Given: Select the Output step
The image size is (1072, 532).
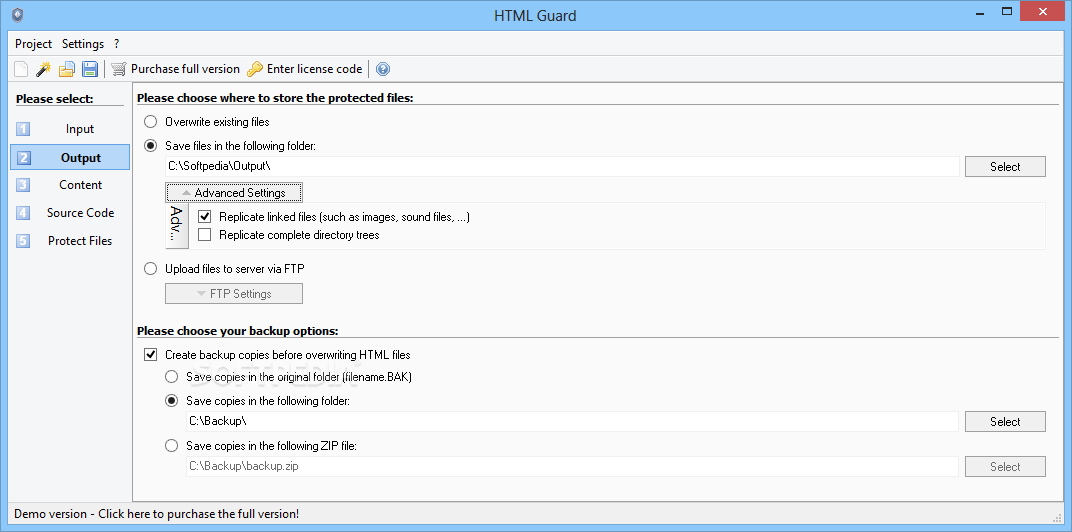Looking at the screenshot, I should (x=70, y=157).
